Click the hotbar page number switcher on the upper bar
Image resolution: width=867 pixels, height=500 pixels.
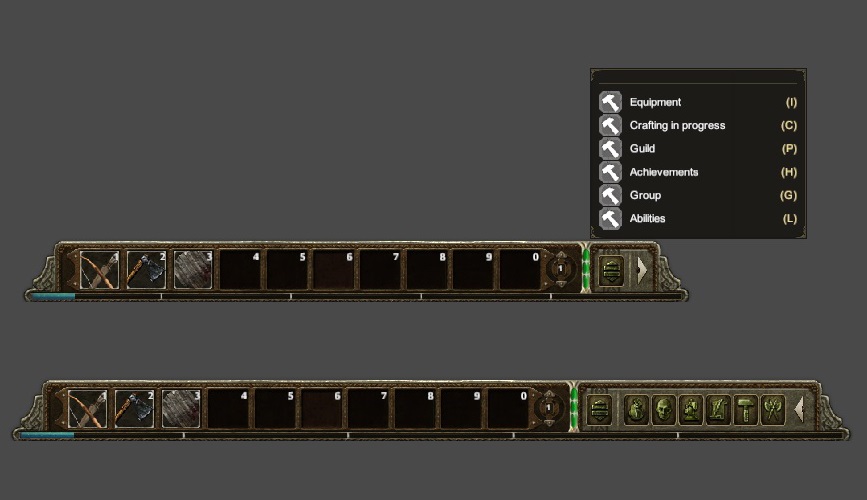560,269
